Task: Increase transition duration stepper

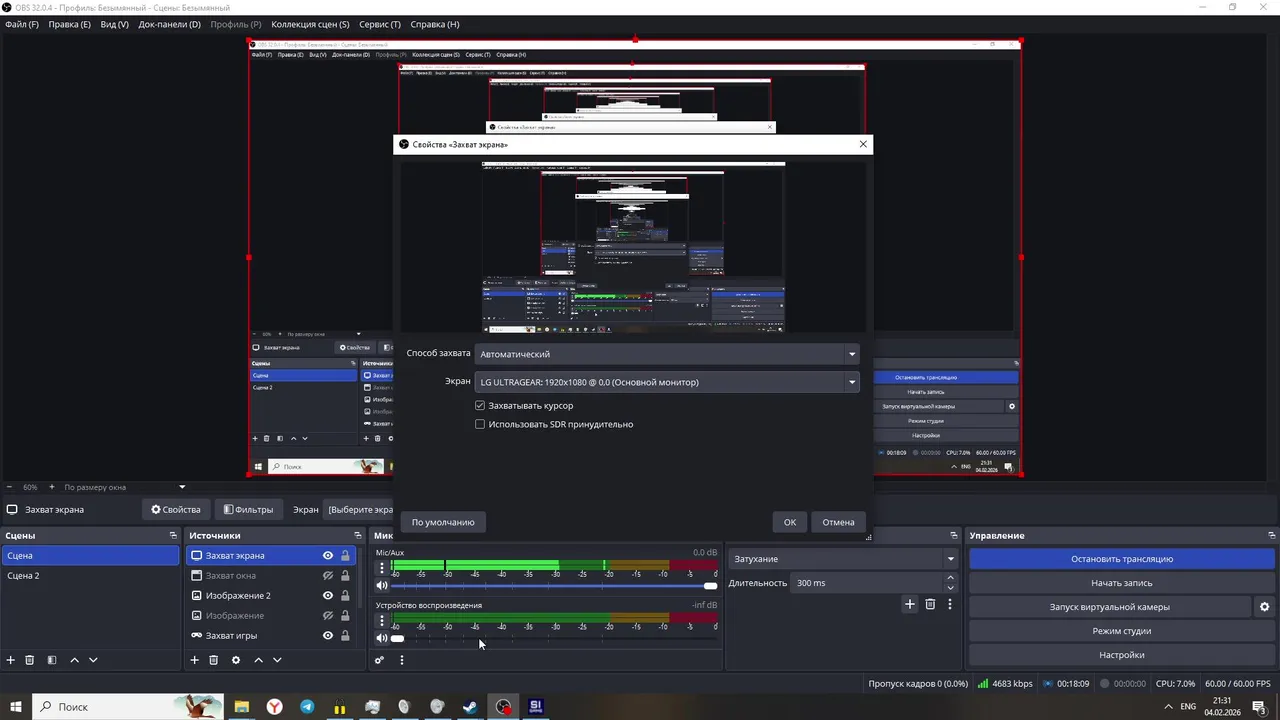Action: tap(950, 578)
